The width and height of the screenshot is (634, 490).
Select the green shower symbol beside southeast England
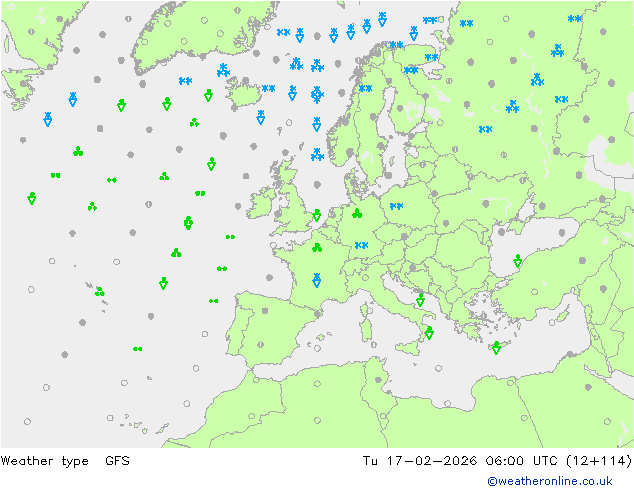coord(317,215)
